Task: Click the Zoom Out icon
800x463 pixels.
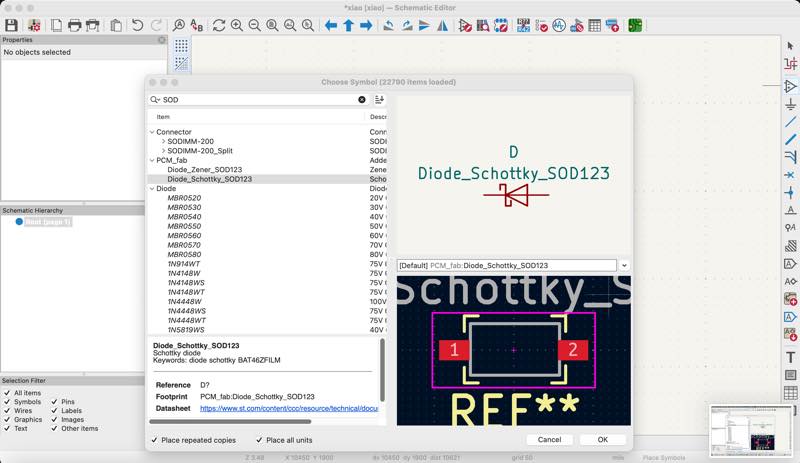Action: 254,25
